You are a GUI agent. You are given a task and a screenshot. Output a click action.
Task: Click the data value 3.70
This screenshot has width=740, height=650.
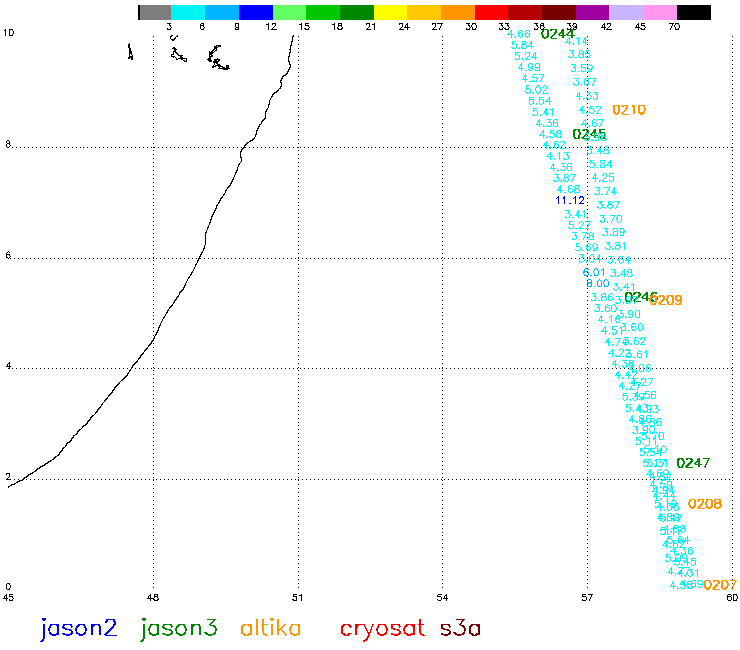click(x=611, y=219)
